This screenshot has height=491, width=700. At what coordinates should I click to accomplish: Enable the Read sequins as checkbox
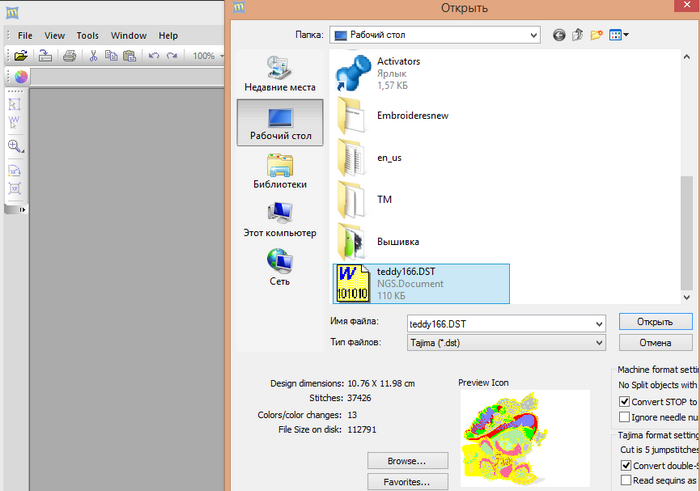pos(626,480)
